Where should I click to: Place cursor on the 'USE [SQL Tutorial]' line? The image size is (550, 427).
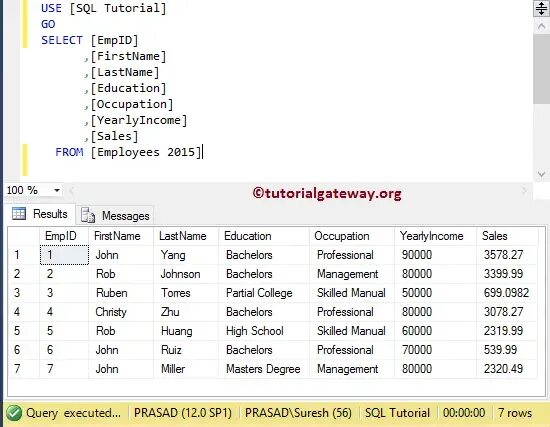click(103, 8)
